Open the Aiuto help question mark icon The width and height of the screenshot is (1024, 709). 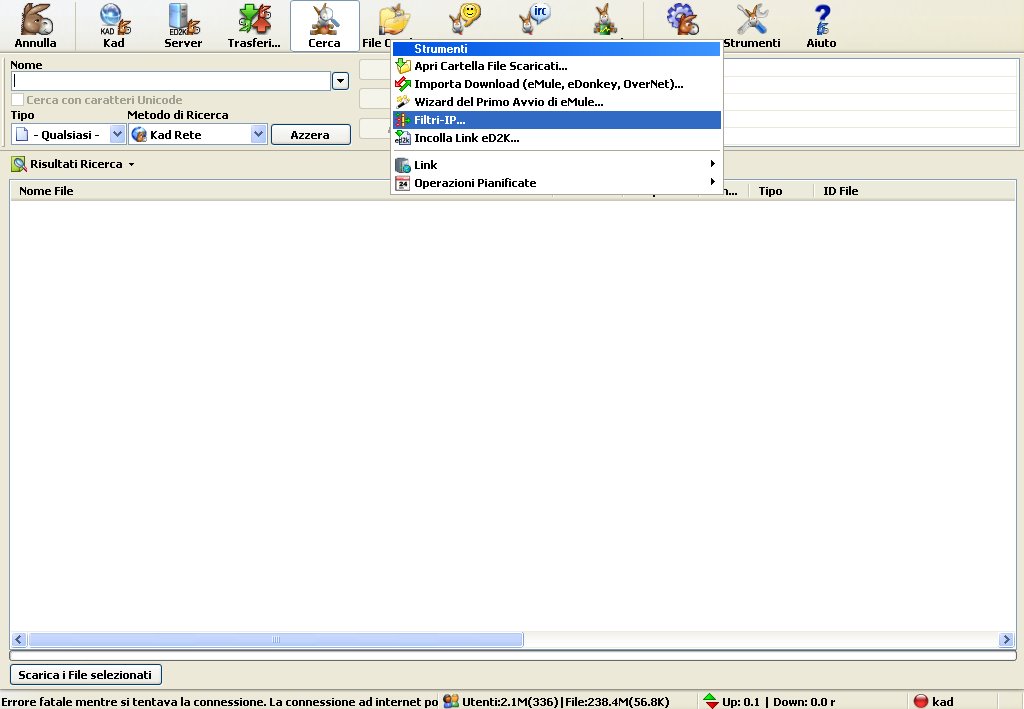822,19
